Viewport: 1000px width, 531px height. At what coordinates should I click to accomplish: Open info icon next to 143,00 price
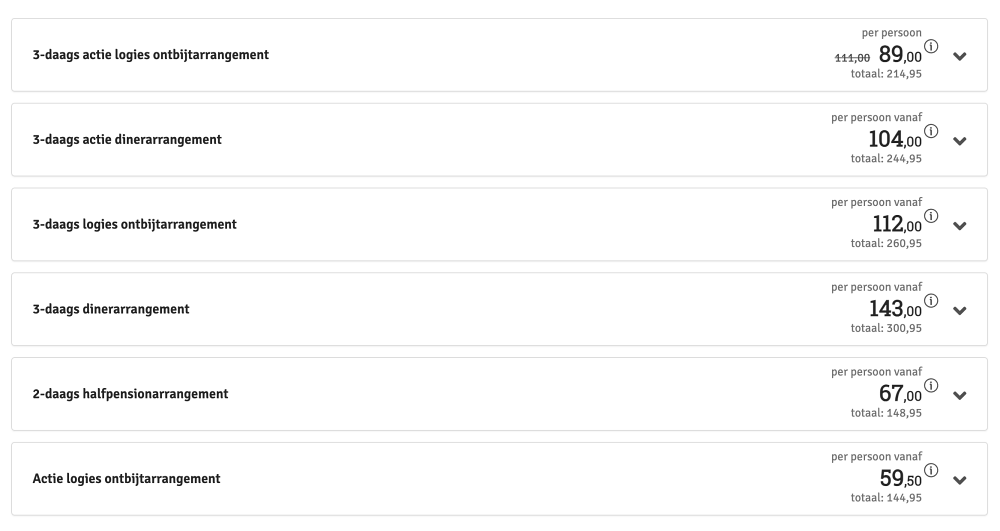pos(931,301)
